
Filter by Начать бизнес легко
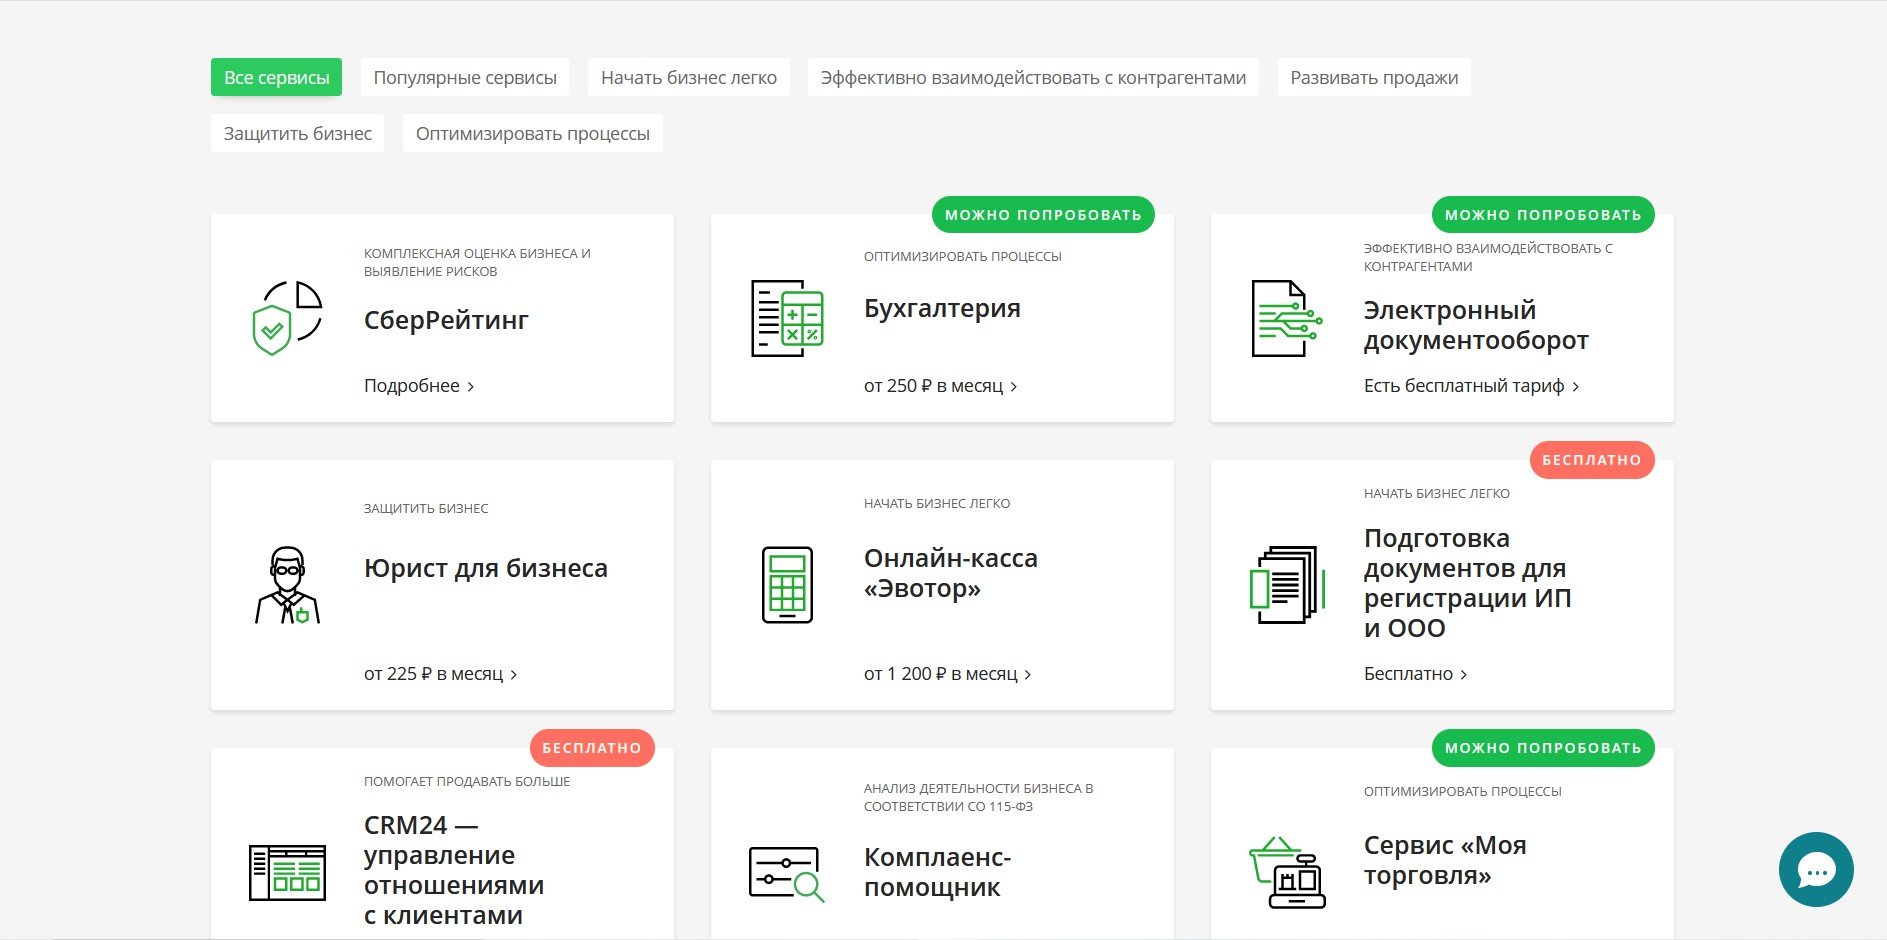coord(688,78)
